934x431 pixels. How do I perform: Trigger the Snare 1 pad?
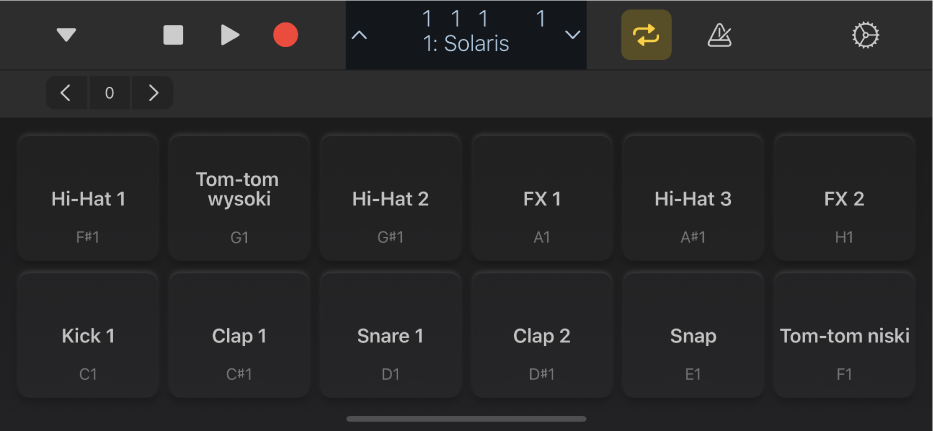coord(390,335)
